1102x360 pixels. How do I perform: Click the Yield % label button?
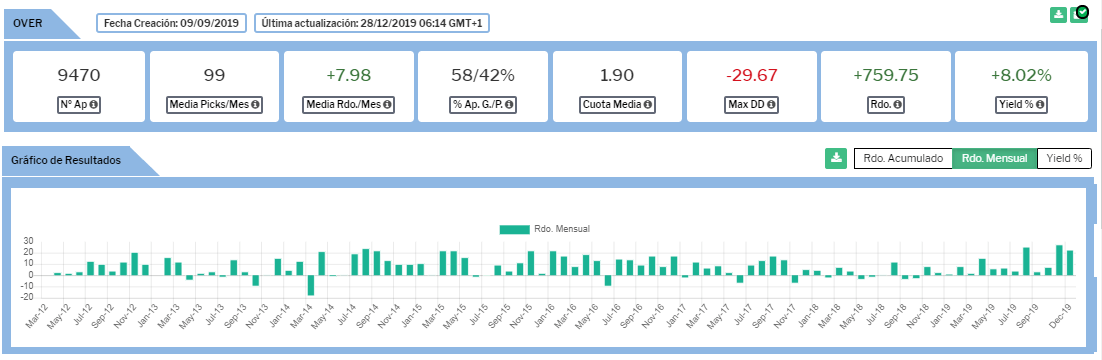click(x=1020, y=105)
